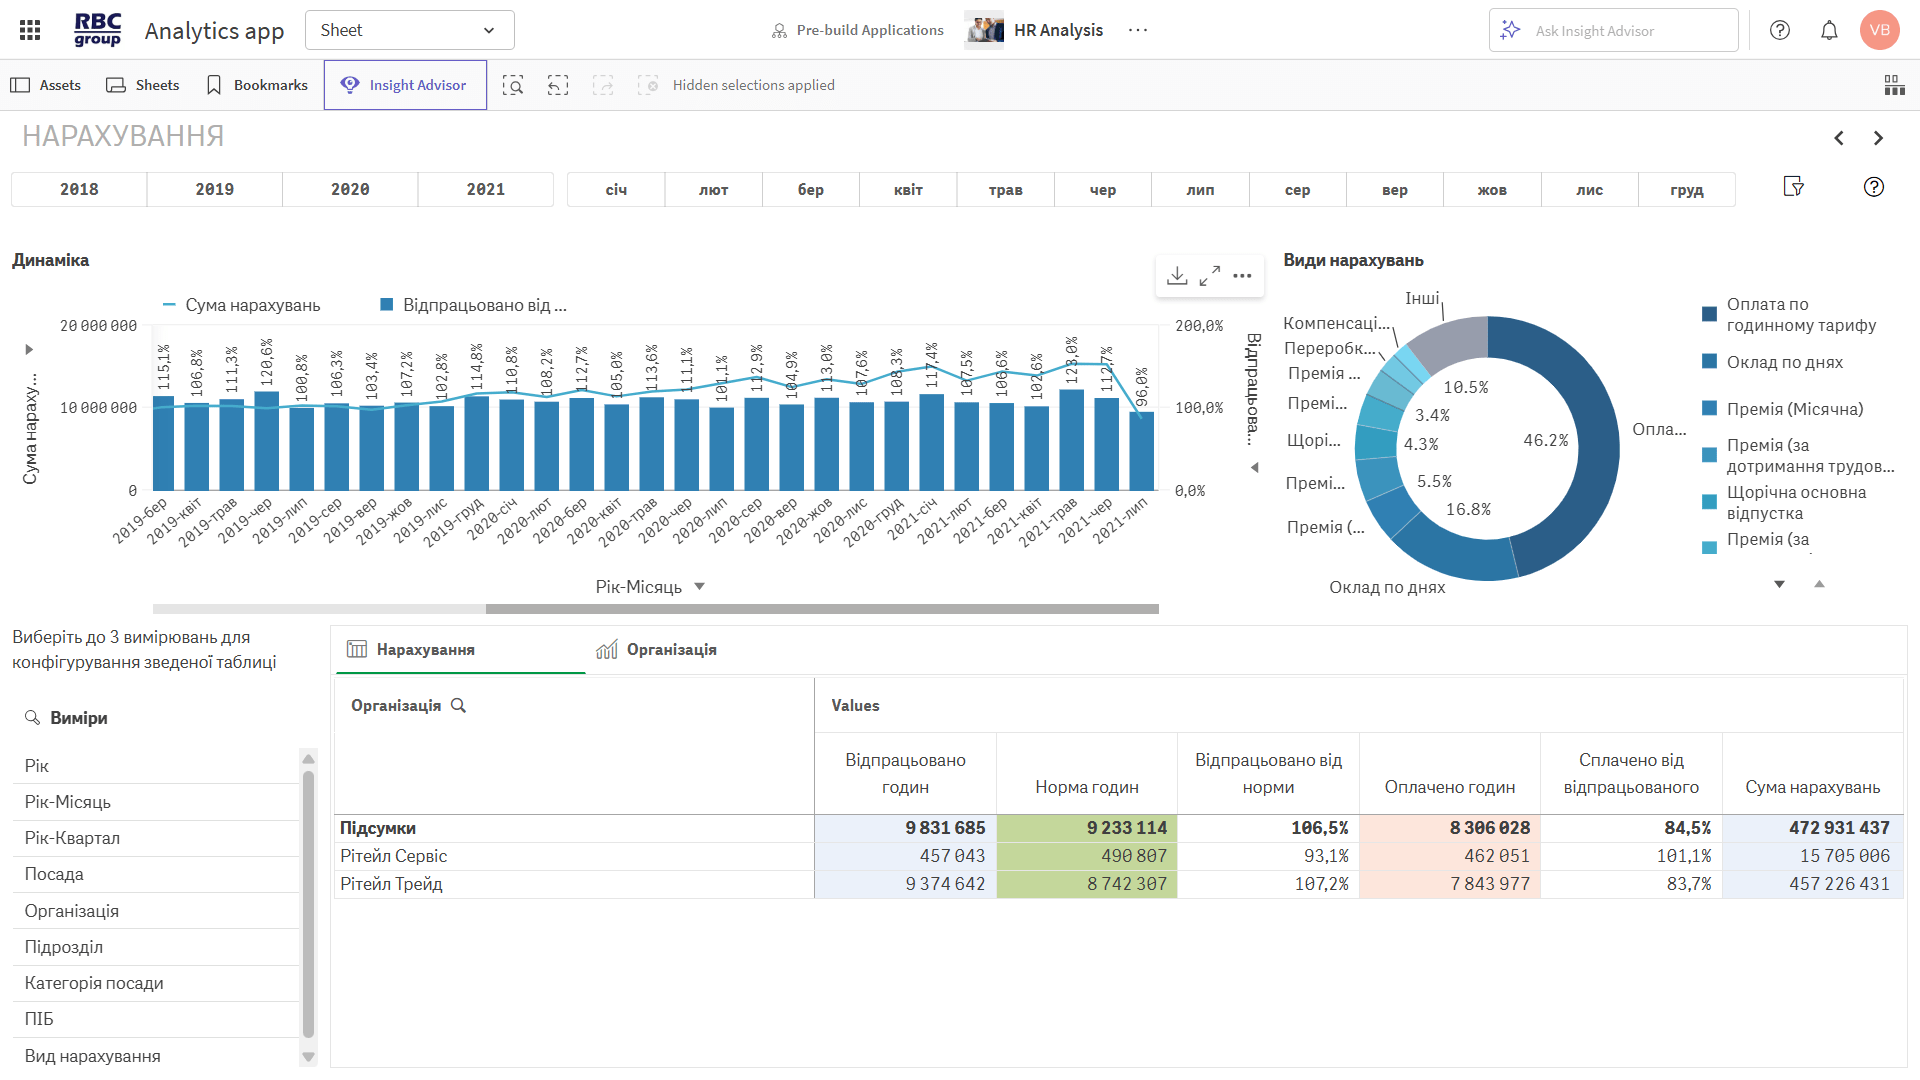
Task: Open the Sheet dropdown
Action: pos(409,30)
